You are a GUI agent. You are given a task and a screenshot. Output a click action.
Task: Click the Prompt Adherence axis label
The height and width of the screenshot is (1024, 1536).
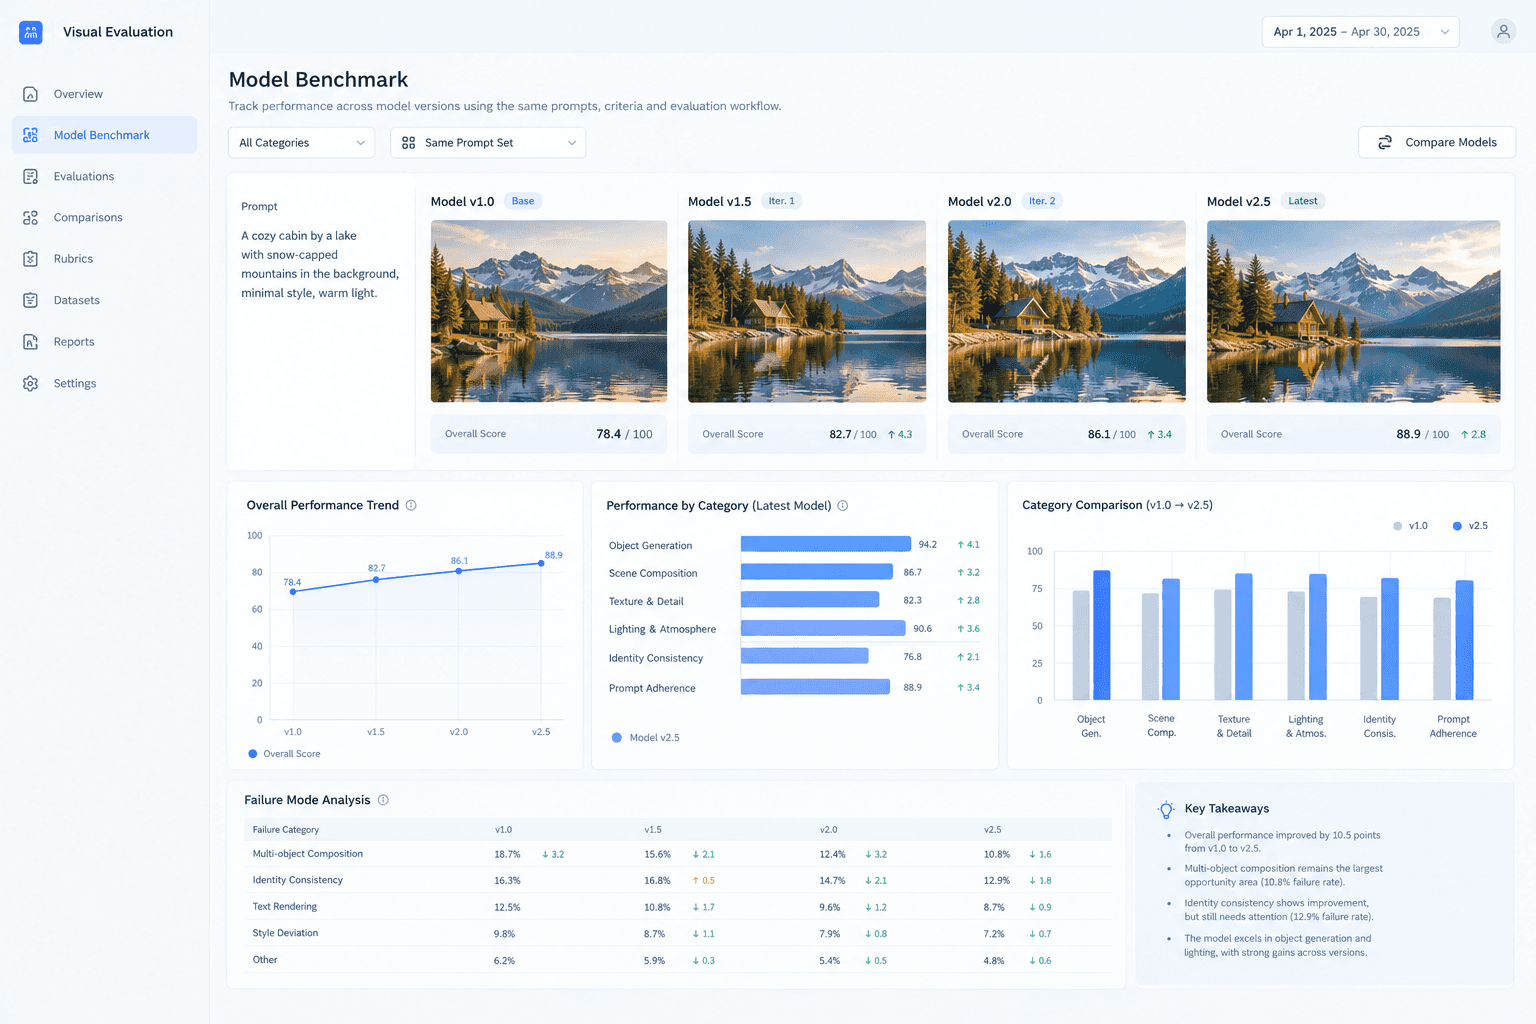pyautogui.click(x=1453, y=726)
